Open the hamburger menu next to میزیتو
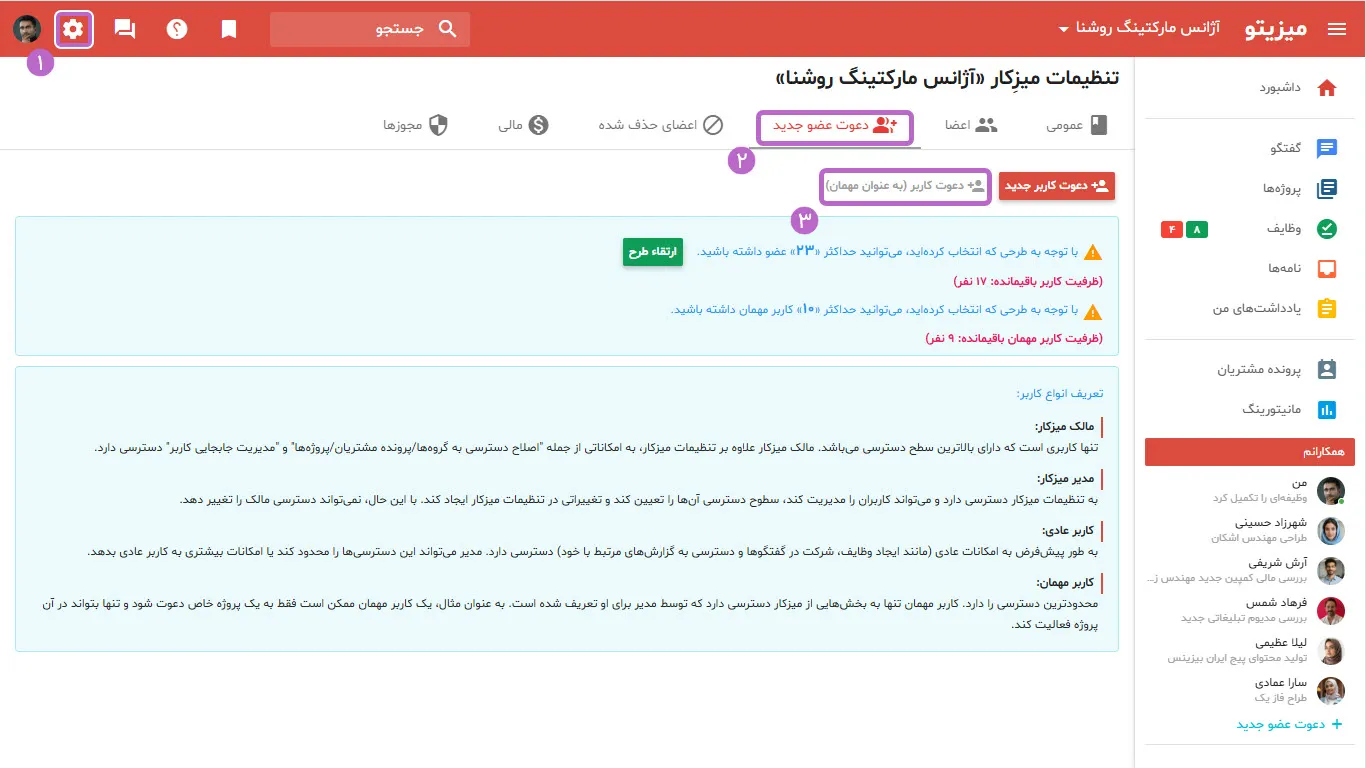Image resolution: width=1366 pixels, height=768 pixels. (1337, 29)
